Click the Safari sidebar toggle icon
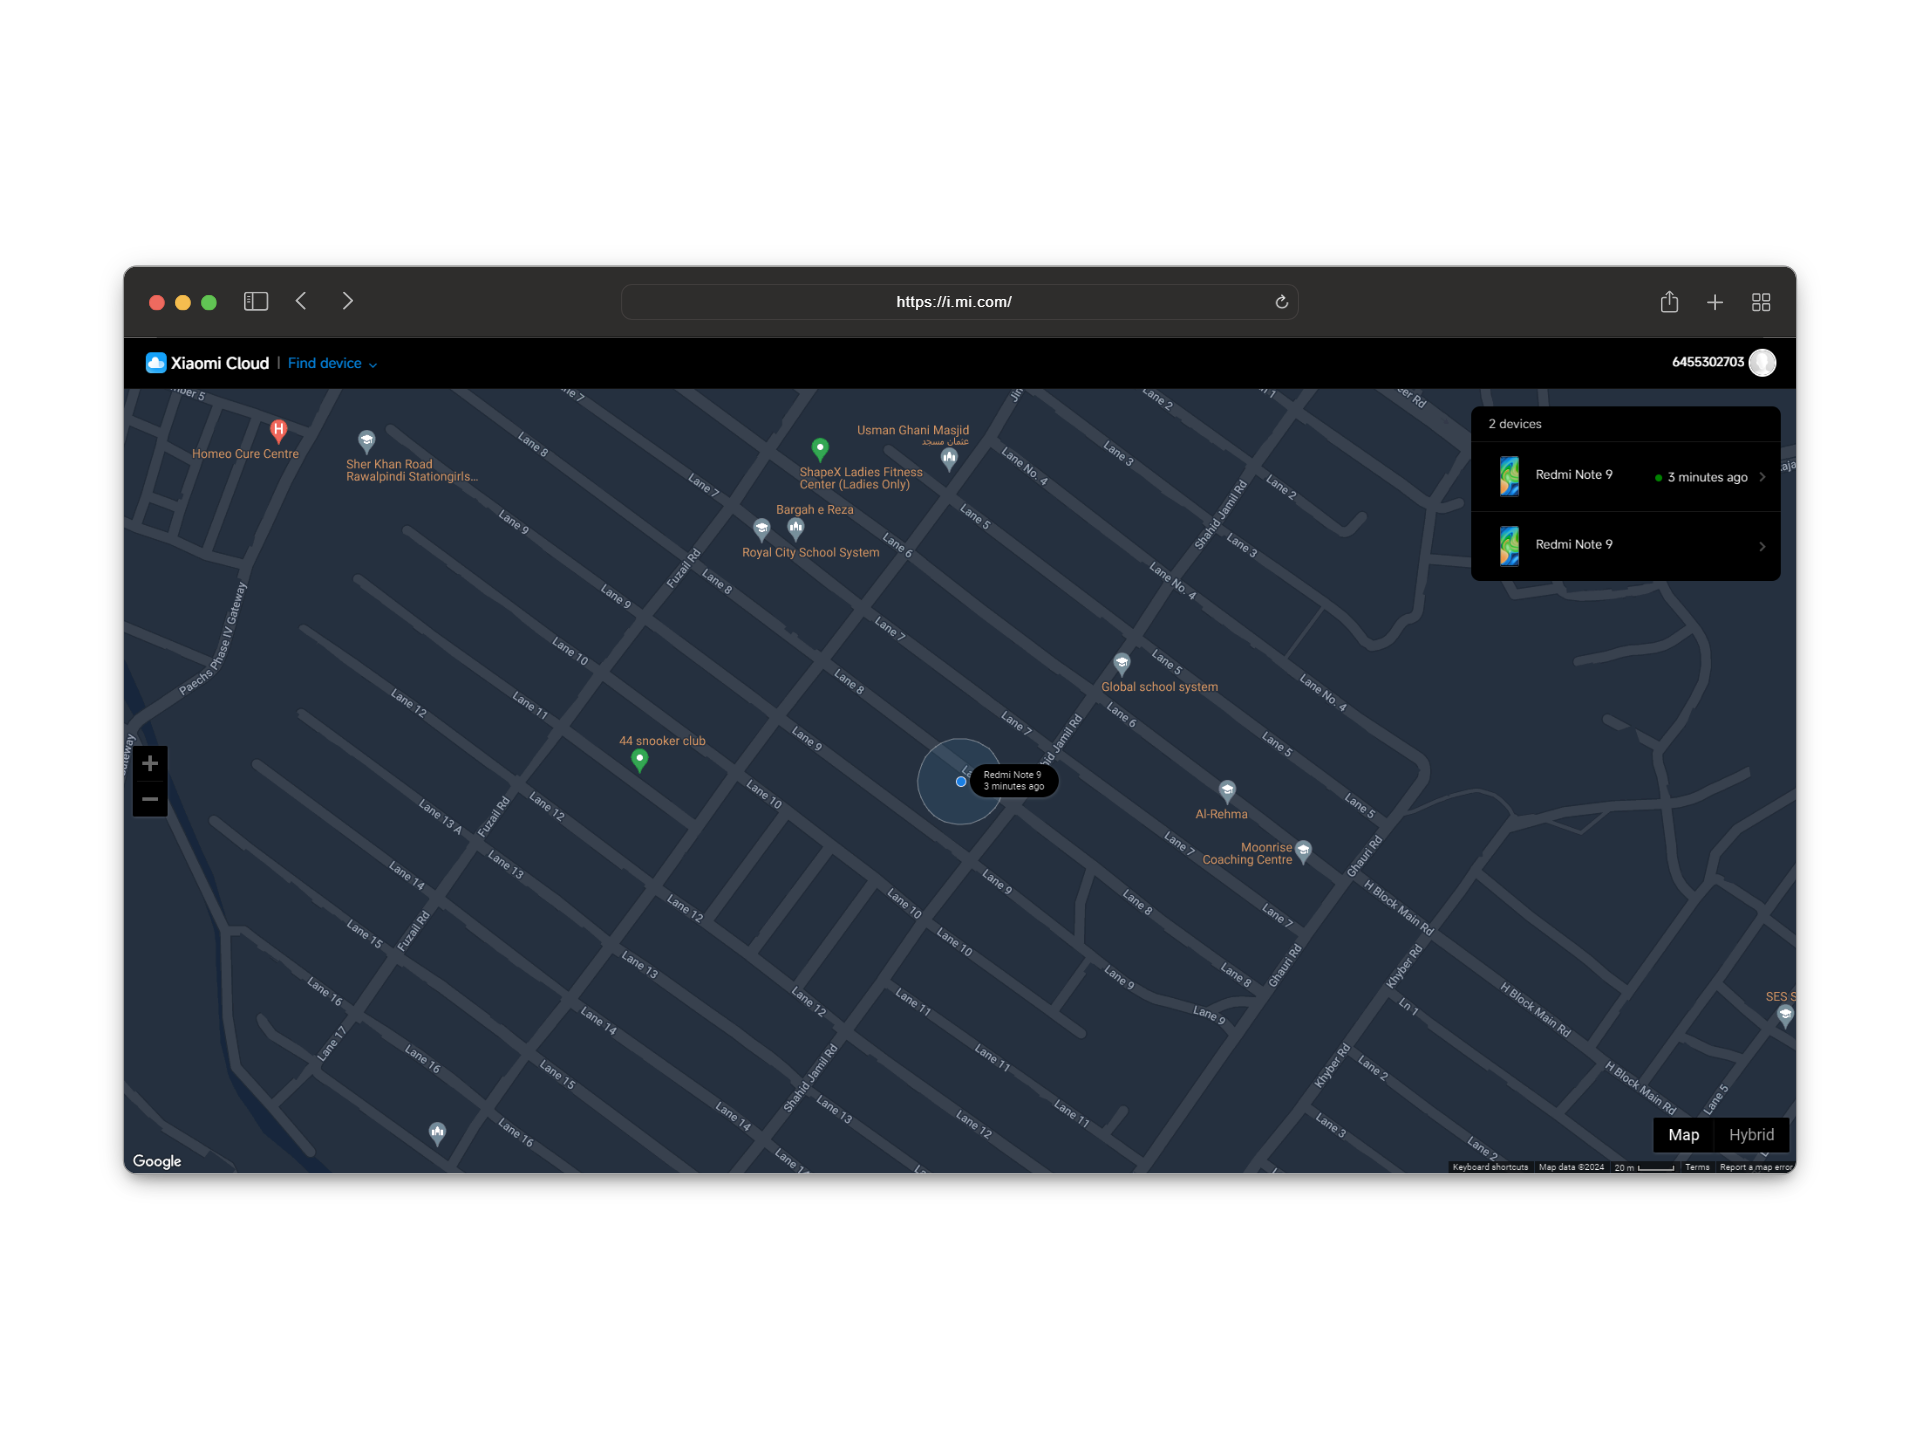1920x1440 pixels. pyautogui.click(x=256, y=301)
